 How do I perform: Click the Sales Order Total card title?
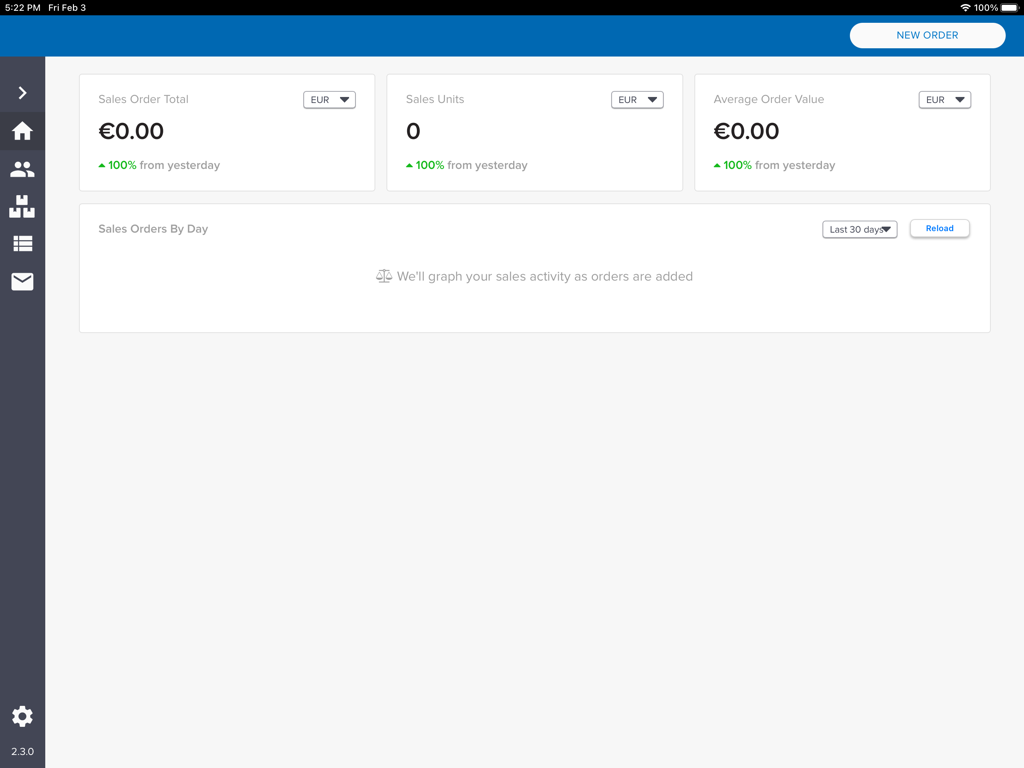(143, 99)
